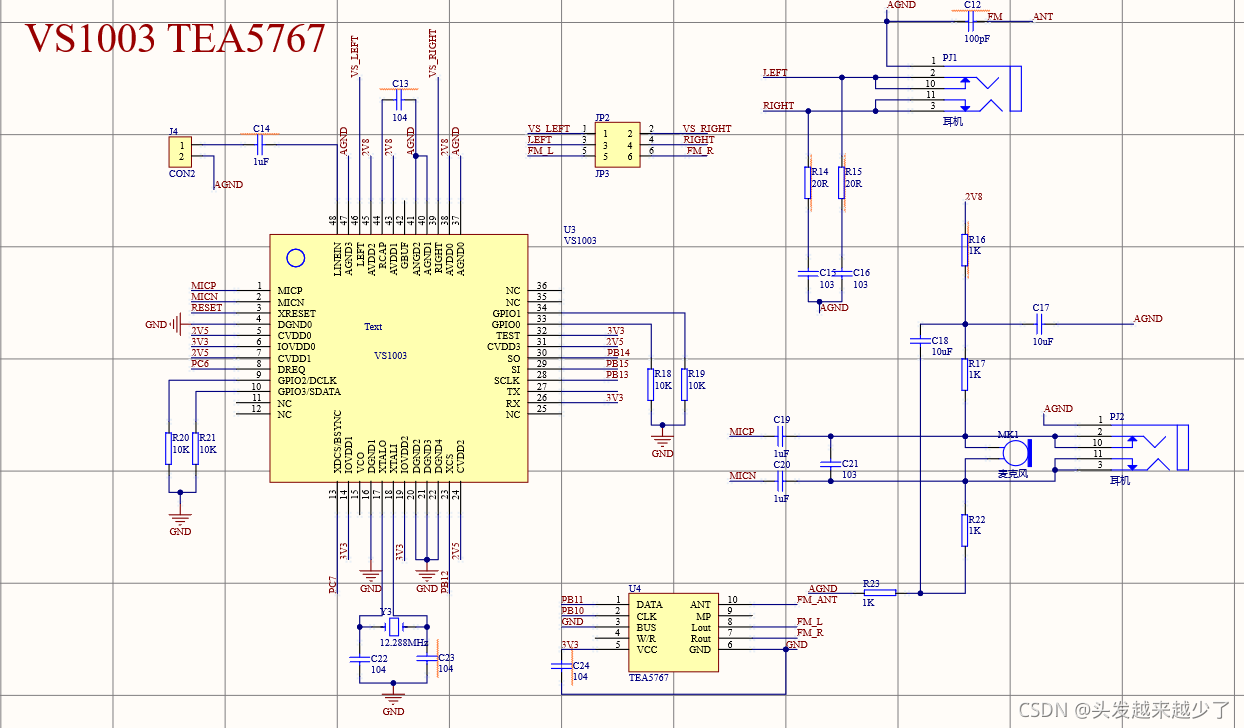
Task: Click the 'PB10' net label
Action: pyautogui.click(x=573, y=610)
